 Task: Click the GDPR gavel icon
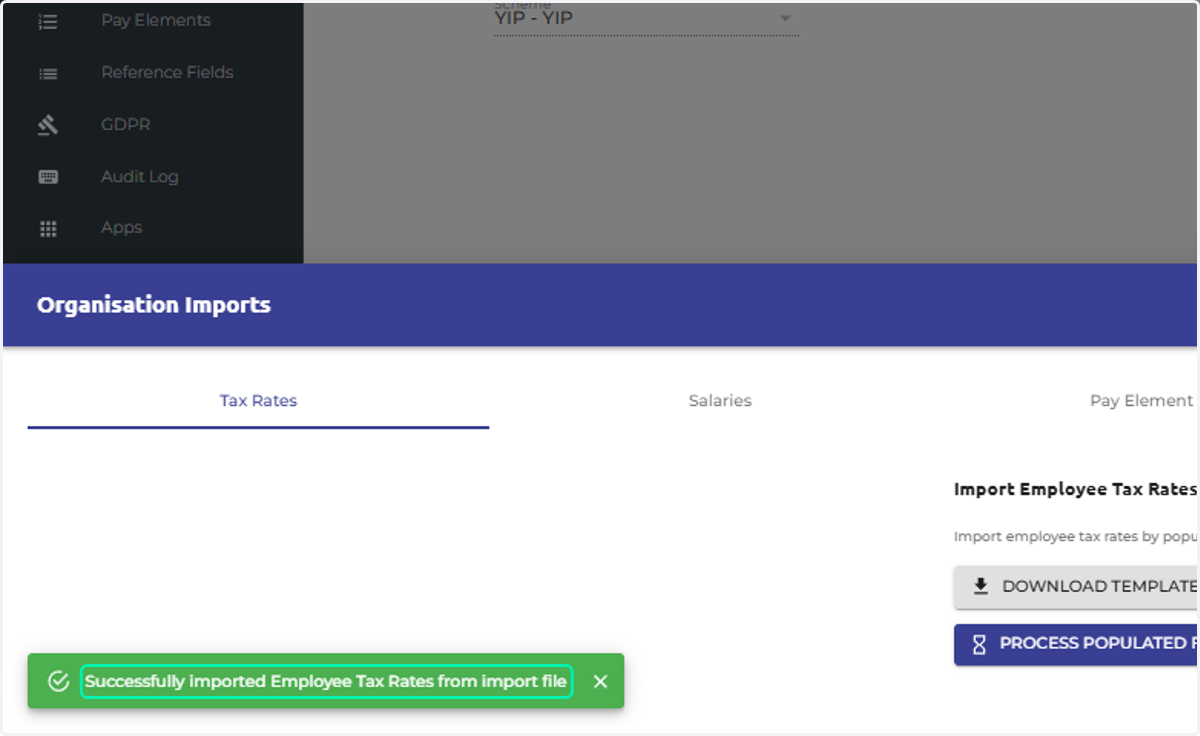(48, 125)
